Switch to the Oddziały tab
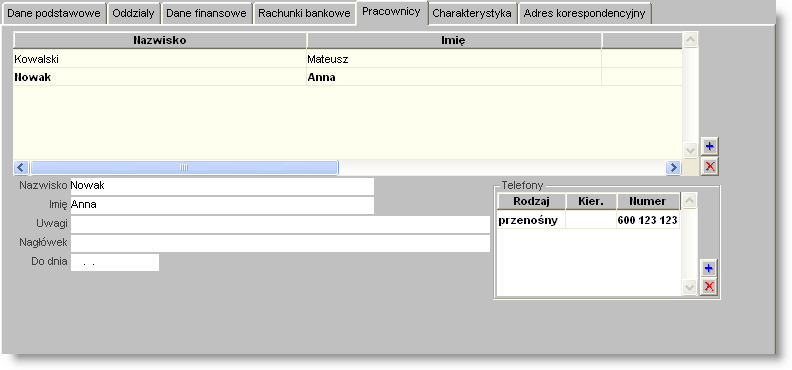Image resolution: width=792 pixels, height=370 pixels. click(x=133, y=14)
